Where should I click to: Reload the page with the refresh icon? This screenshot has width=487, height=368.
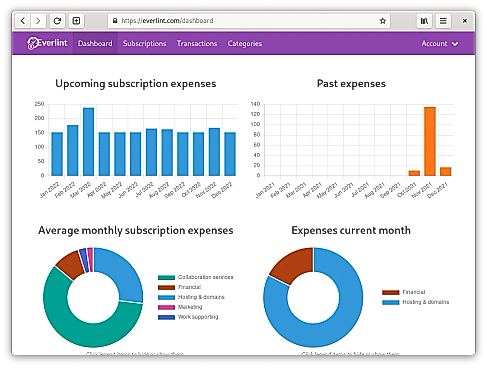tap(57, 21)
